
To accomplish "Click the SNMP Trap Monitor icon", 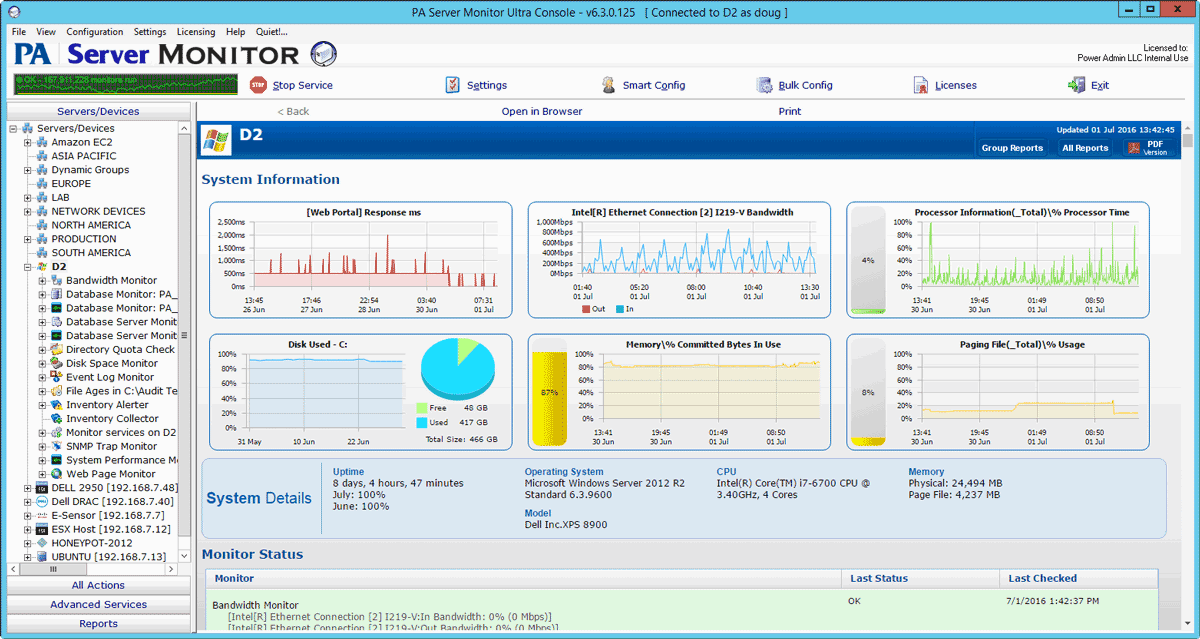I will (57, 446).
